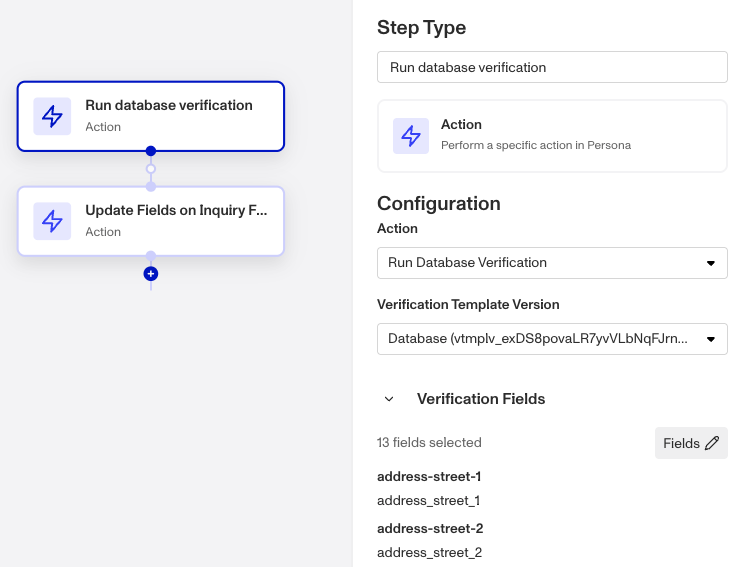Click the address-street-1 field label

click(429, 476)
